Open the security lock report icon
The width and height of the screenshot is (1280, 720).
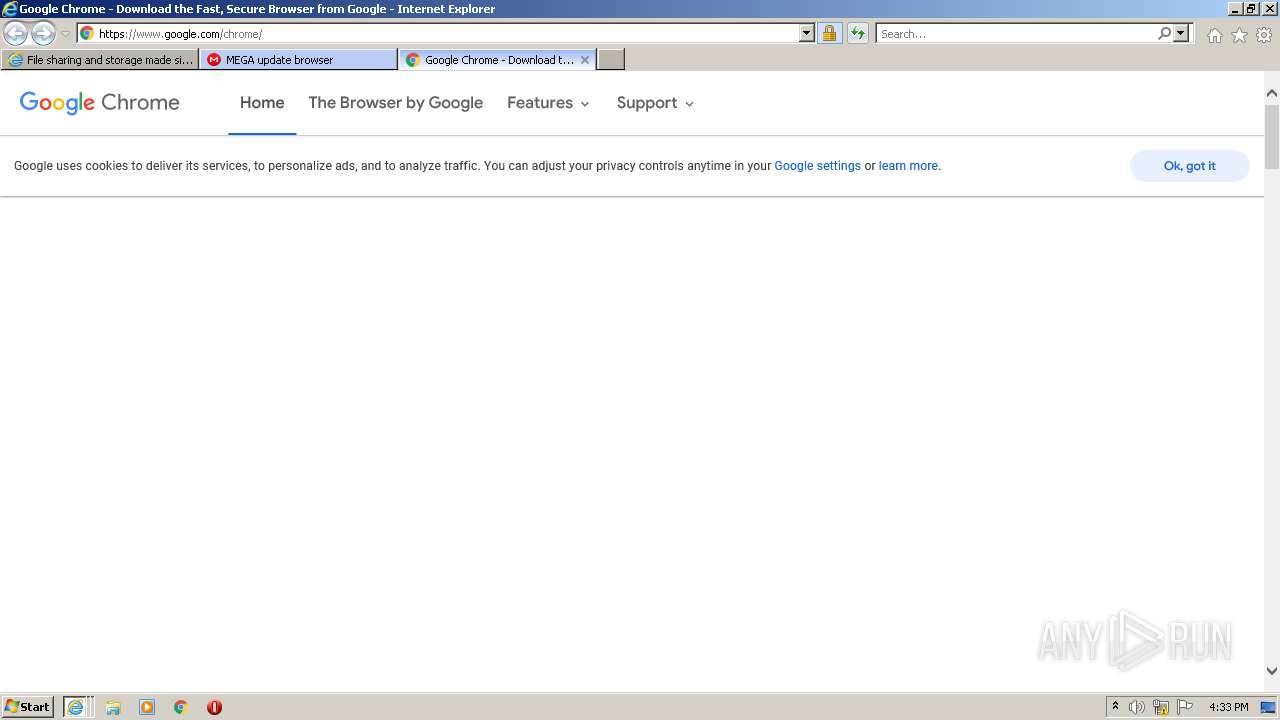point(829,33)
